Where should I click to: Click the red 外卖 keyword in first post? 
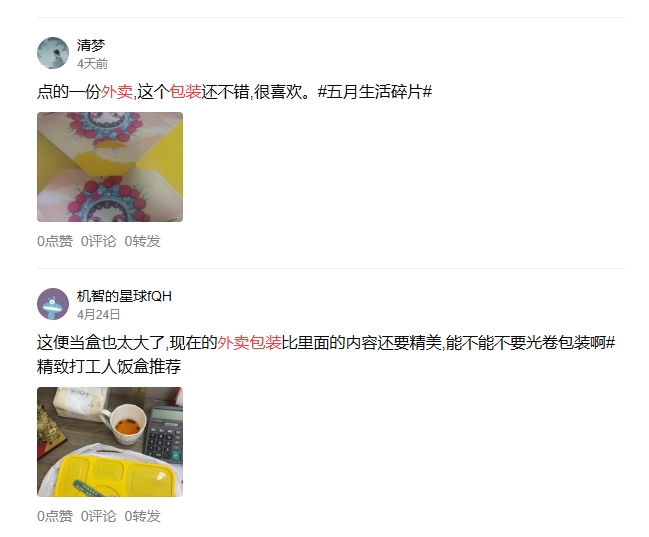117,92
